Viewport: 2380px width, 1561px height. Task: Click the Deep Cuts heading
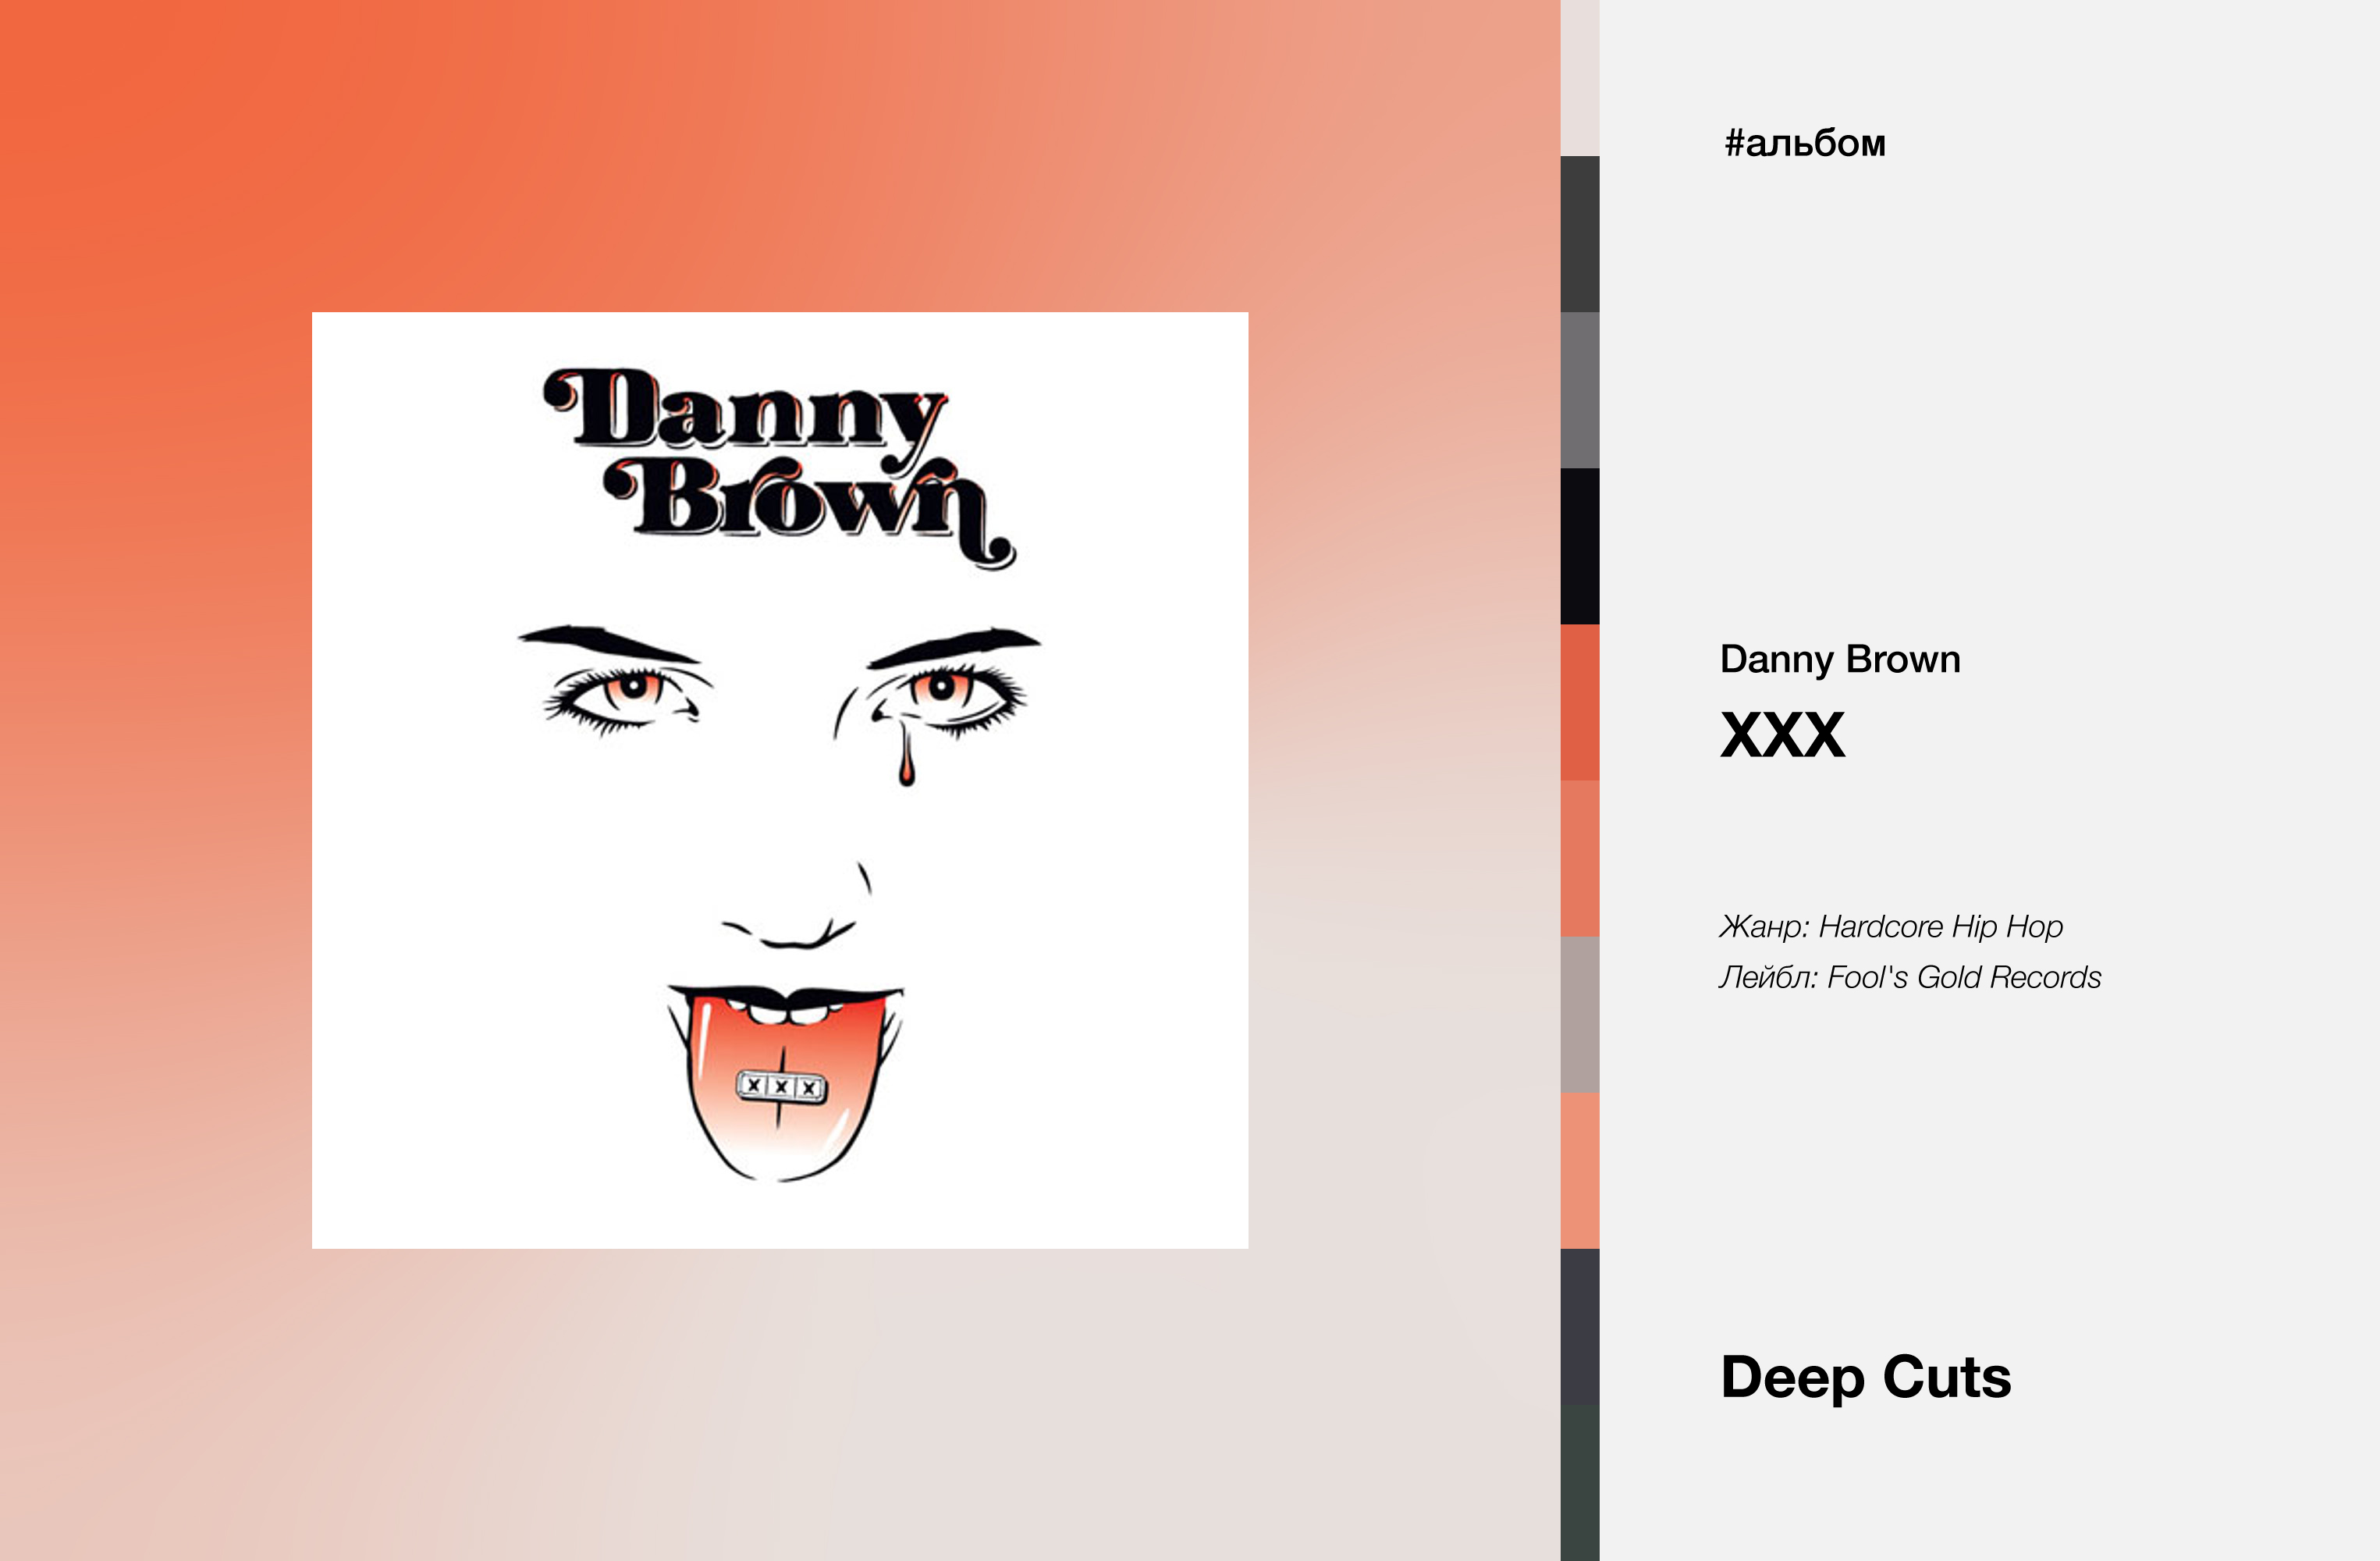[x=1866, y=1377]
